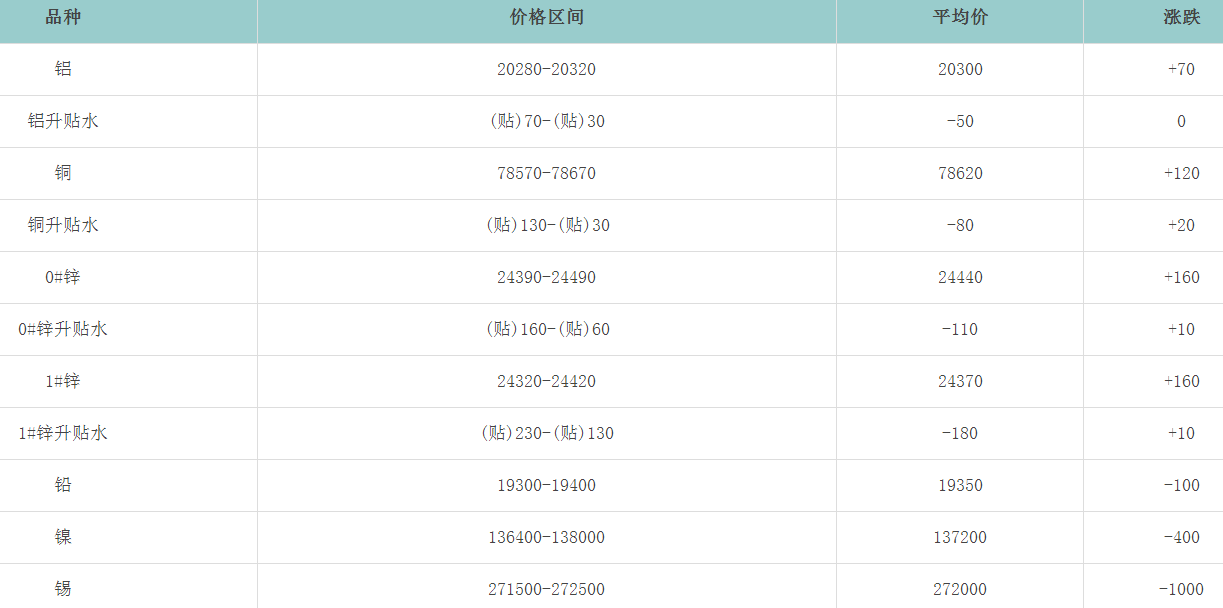Click the 品种 column header
This screenshot has width=1223, height=608.
click(x=63, y=18)
